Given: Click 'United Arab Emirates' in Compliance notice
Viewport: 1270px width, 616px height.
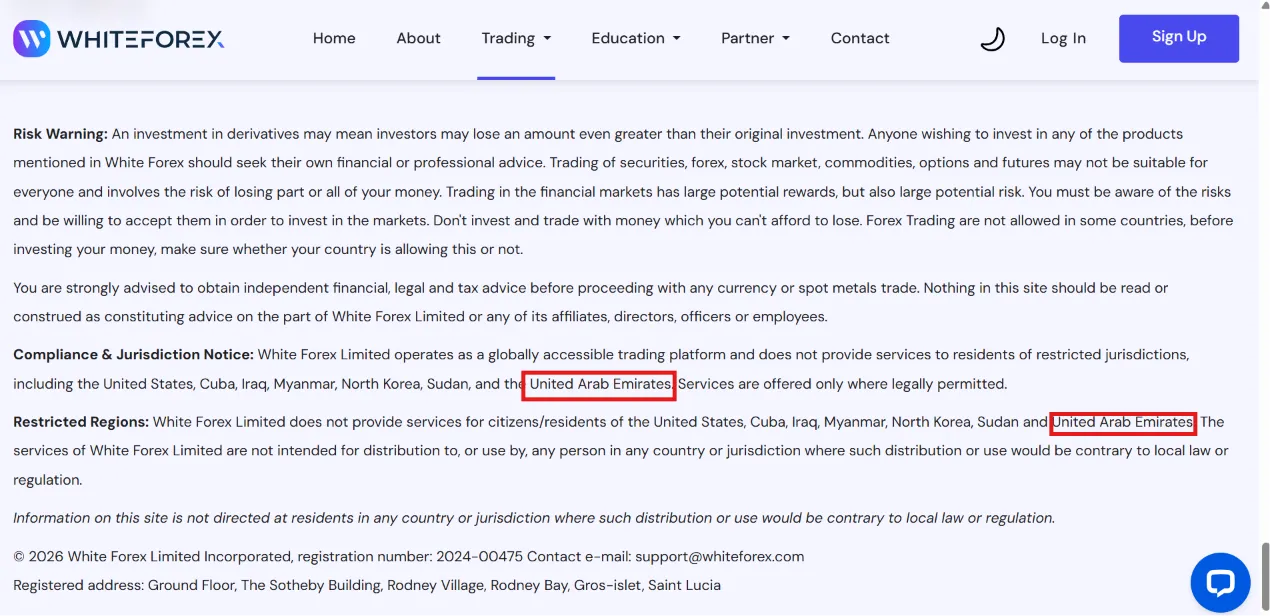Looking at the screenshot, I should pyautogui.click(x=600, y=384).
